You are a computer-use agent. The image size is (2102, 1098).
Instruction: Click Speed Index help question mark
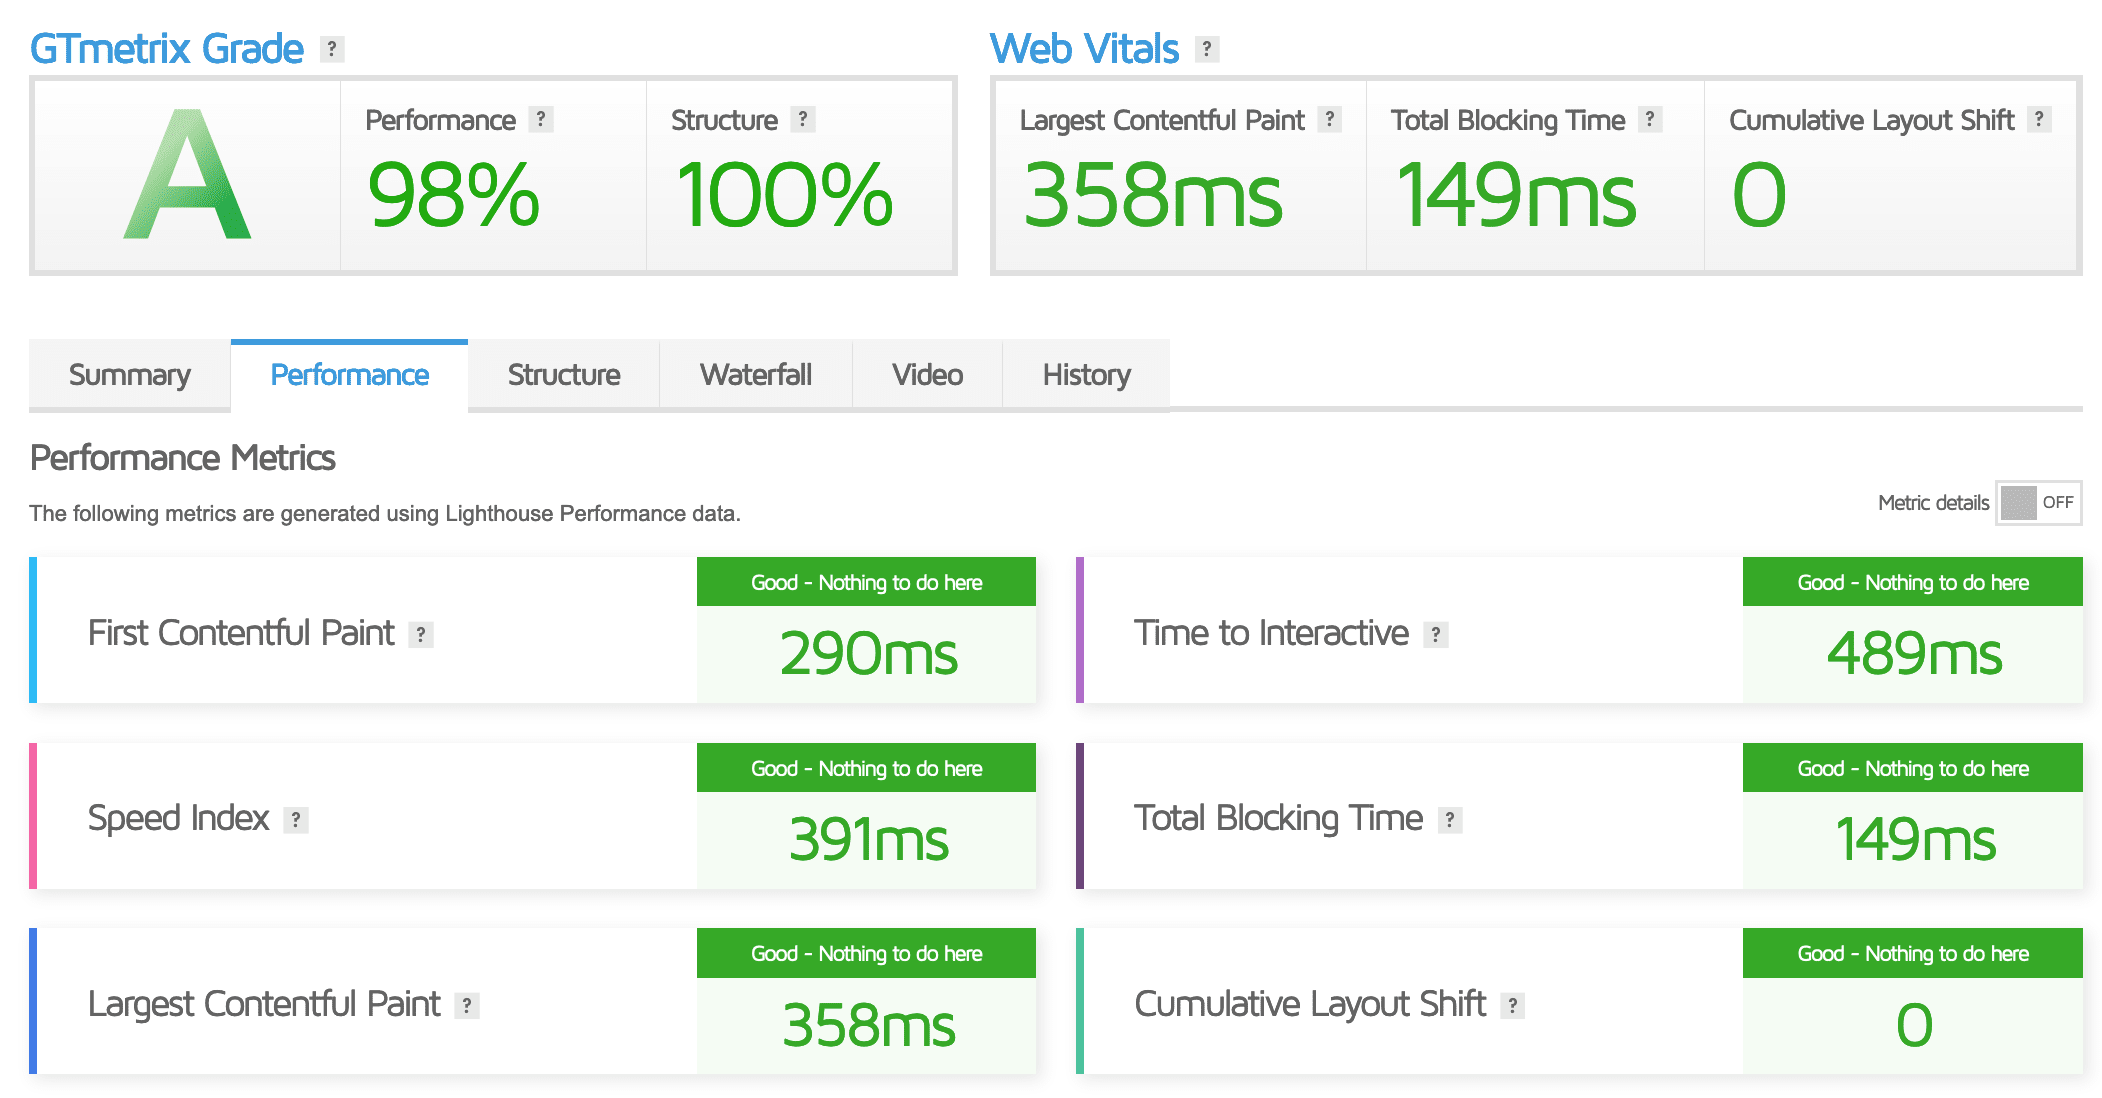coord(296,820)
